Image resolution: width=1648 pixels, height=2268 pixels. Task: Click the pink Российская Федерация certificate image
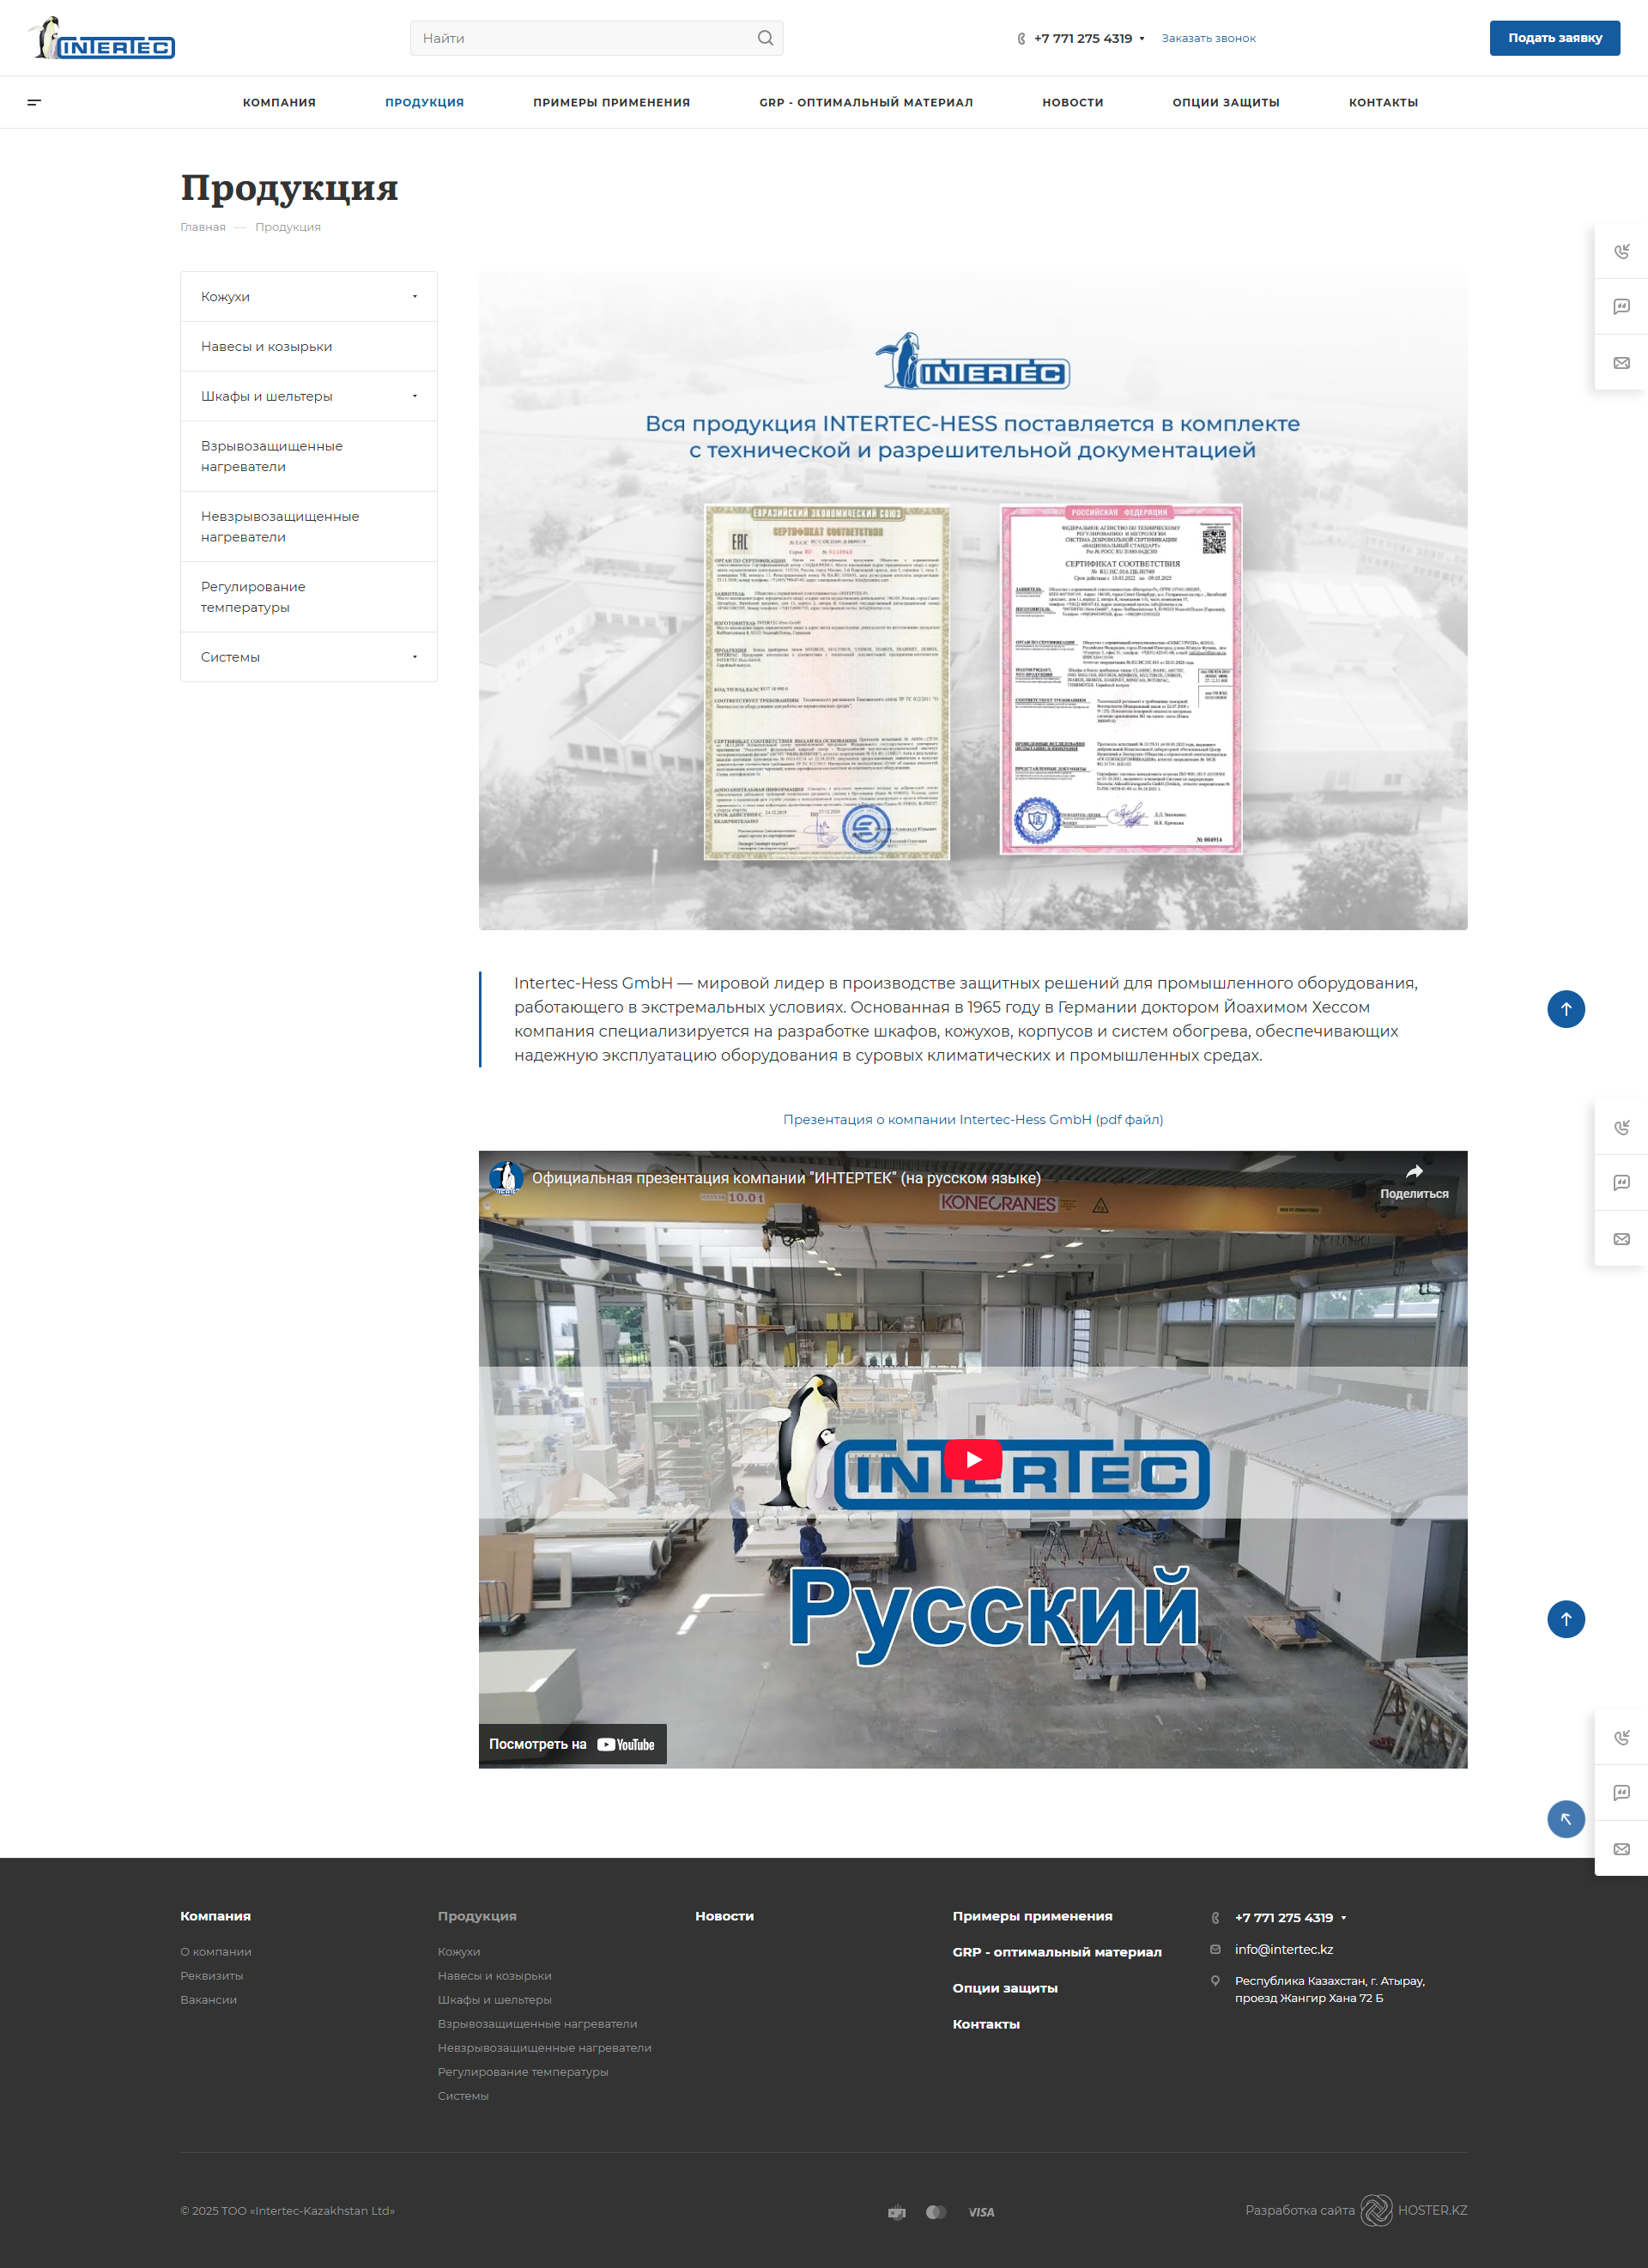point(1121,679)
